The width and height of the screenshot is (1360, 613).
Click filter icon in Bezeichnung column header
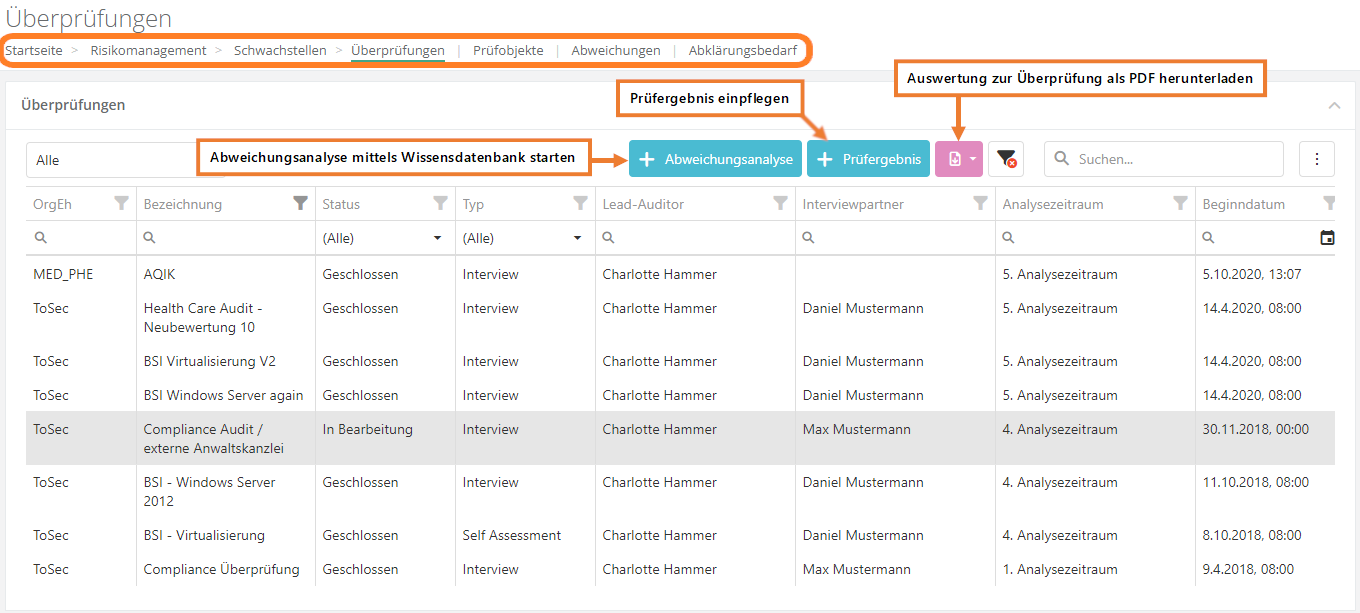(300, 204)
